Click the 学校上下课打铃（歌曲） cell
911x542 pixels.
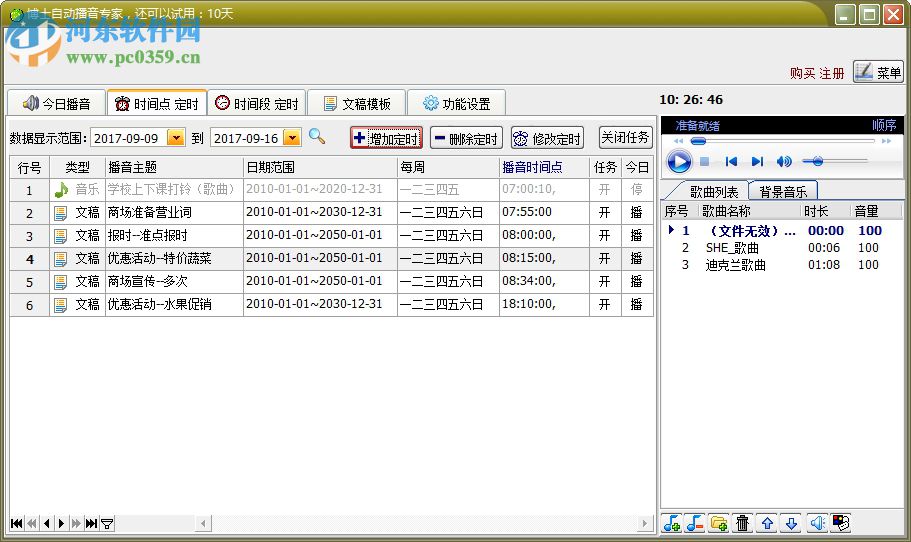174,189
